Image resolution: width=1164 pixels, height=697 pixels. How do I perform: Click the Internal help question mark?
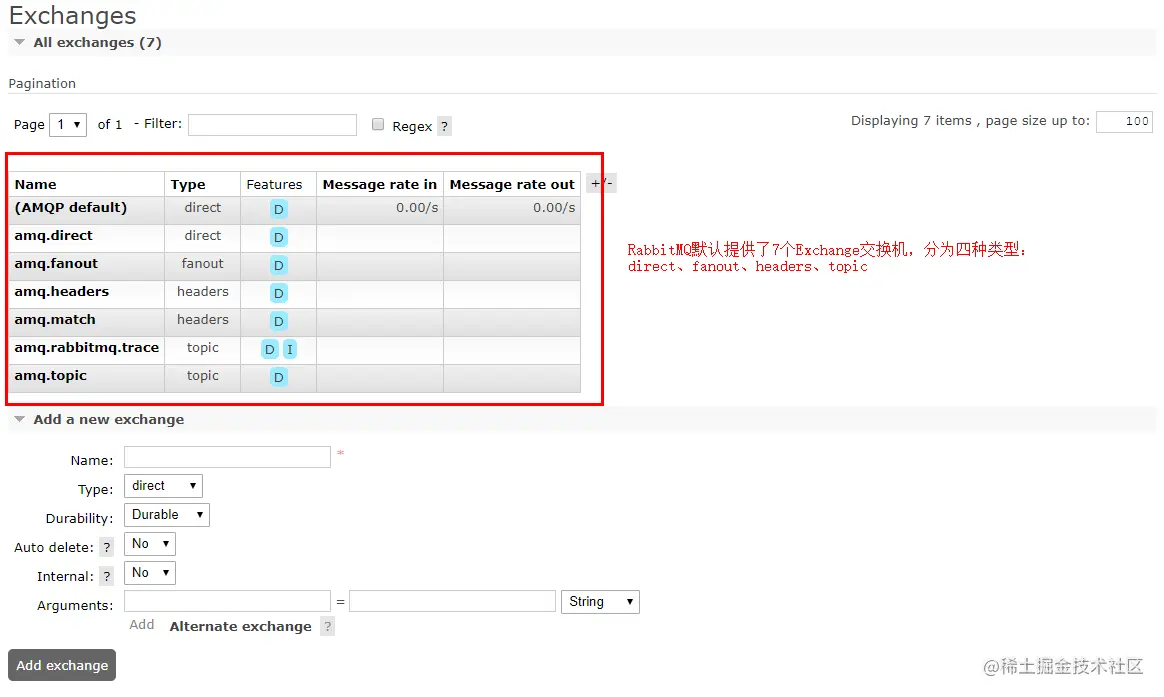click(x=107, y=576)
